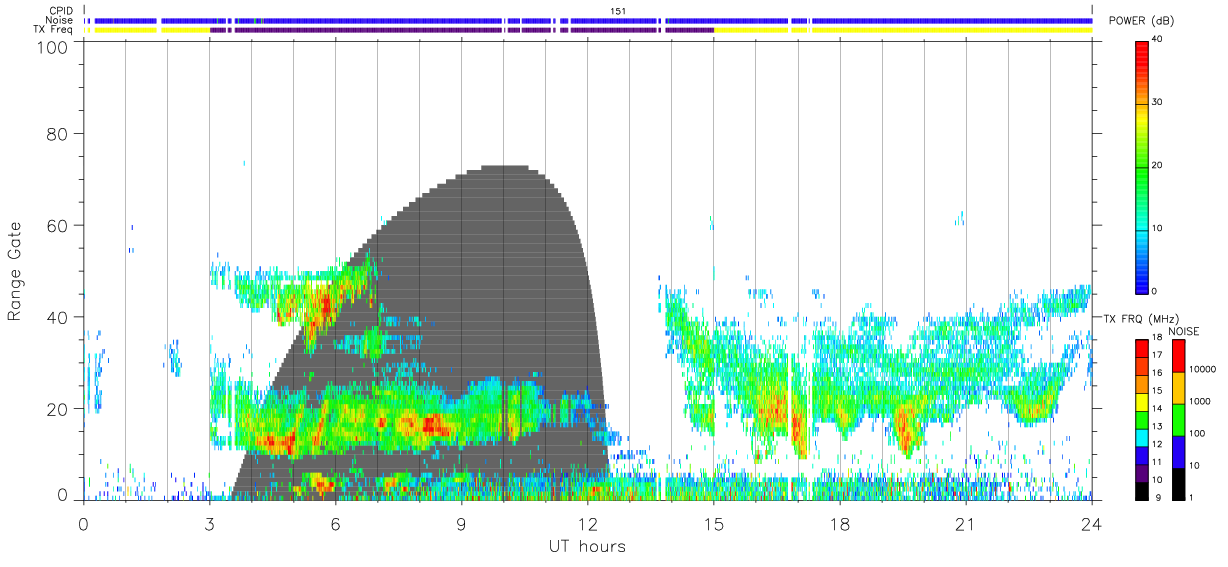Click the 21 tick on the UT hours axis

pos(966,524)
